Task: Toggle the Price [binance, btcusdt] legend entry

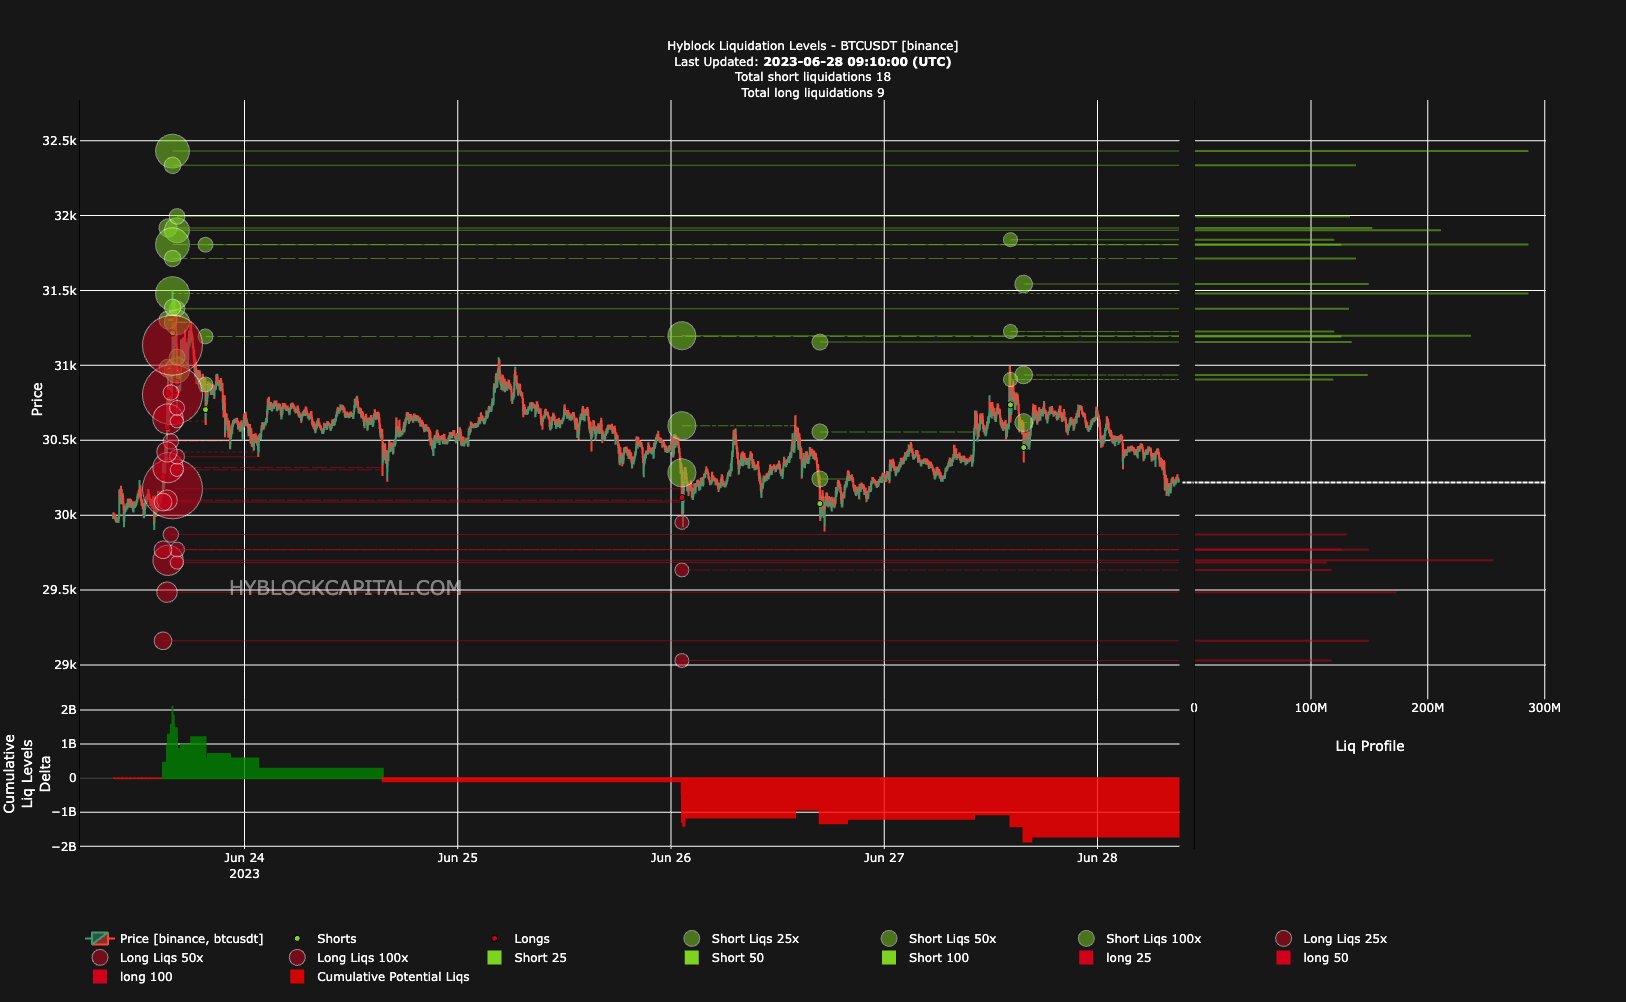Action: tap(176, 939)
